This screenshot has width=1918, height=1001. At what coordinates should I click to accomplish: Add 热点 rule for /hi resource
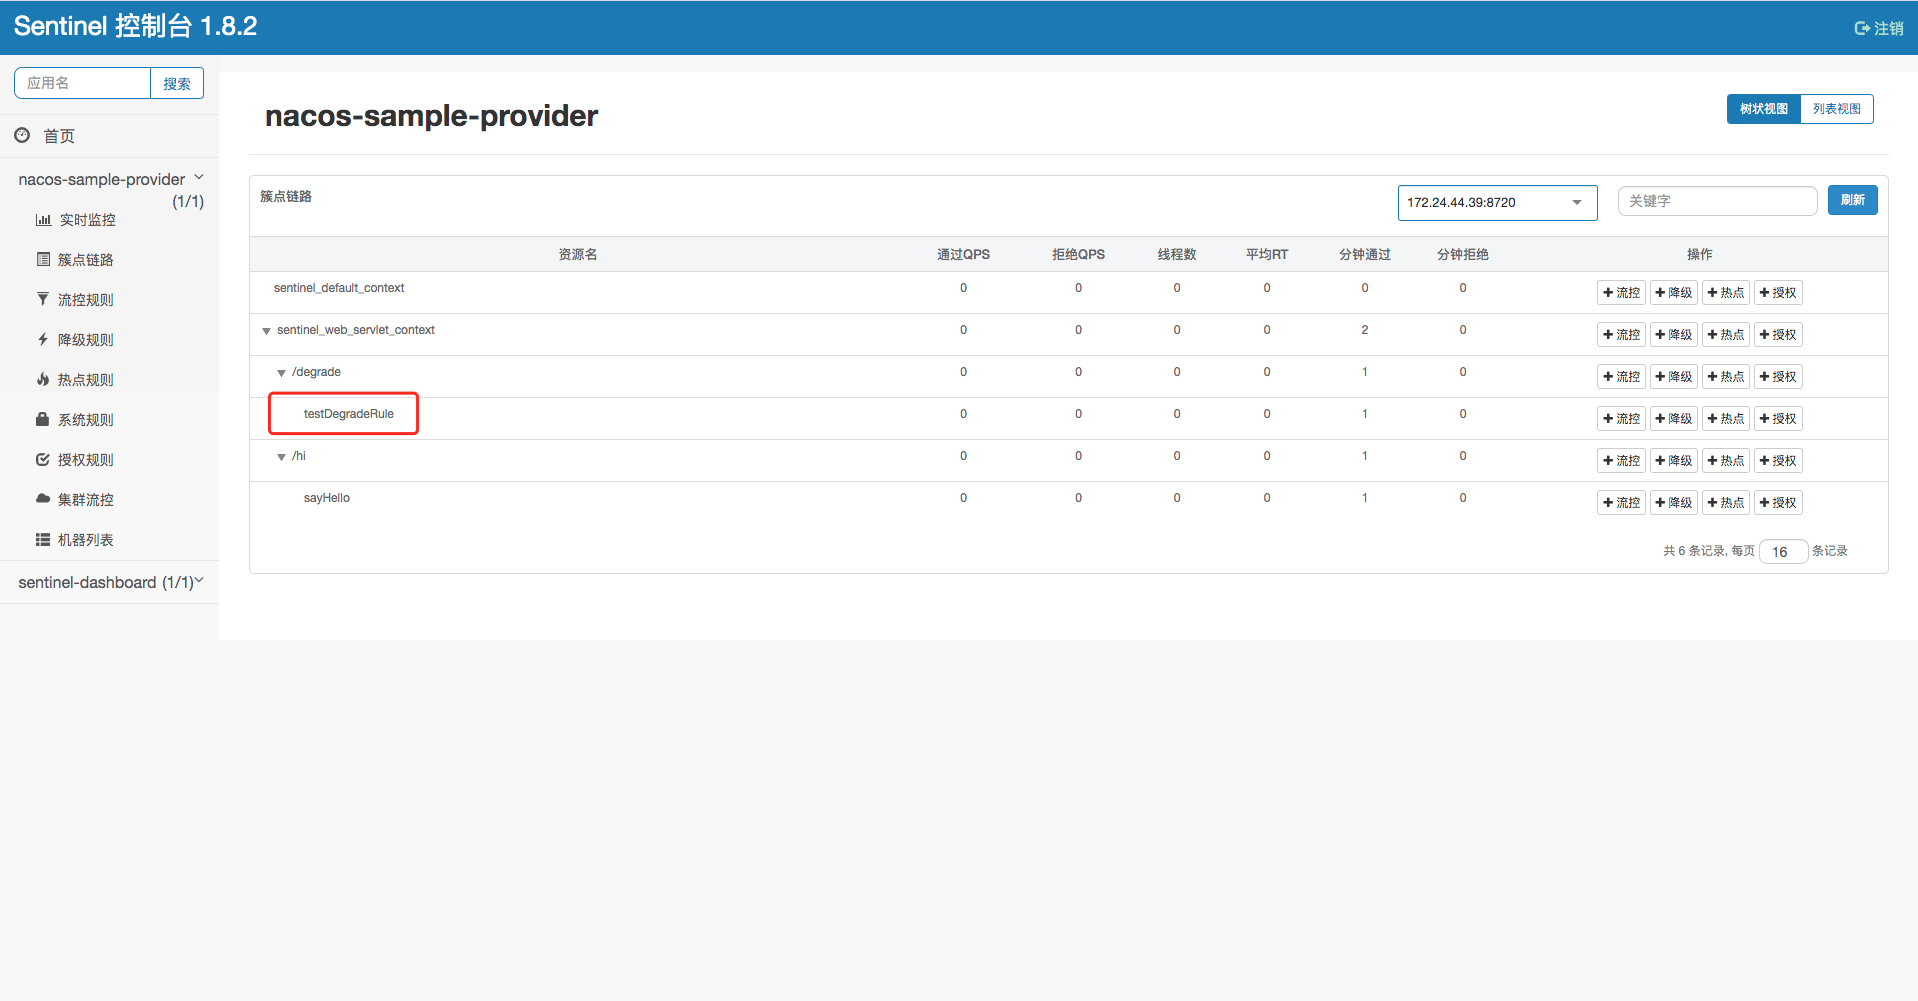1725,461
